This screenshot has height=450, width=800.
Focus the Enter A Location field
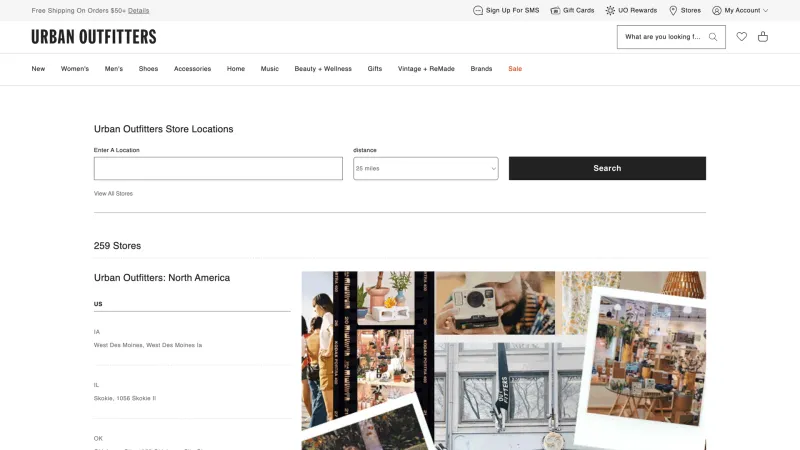(218, 168)
